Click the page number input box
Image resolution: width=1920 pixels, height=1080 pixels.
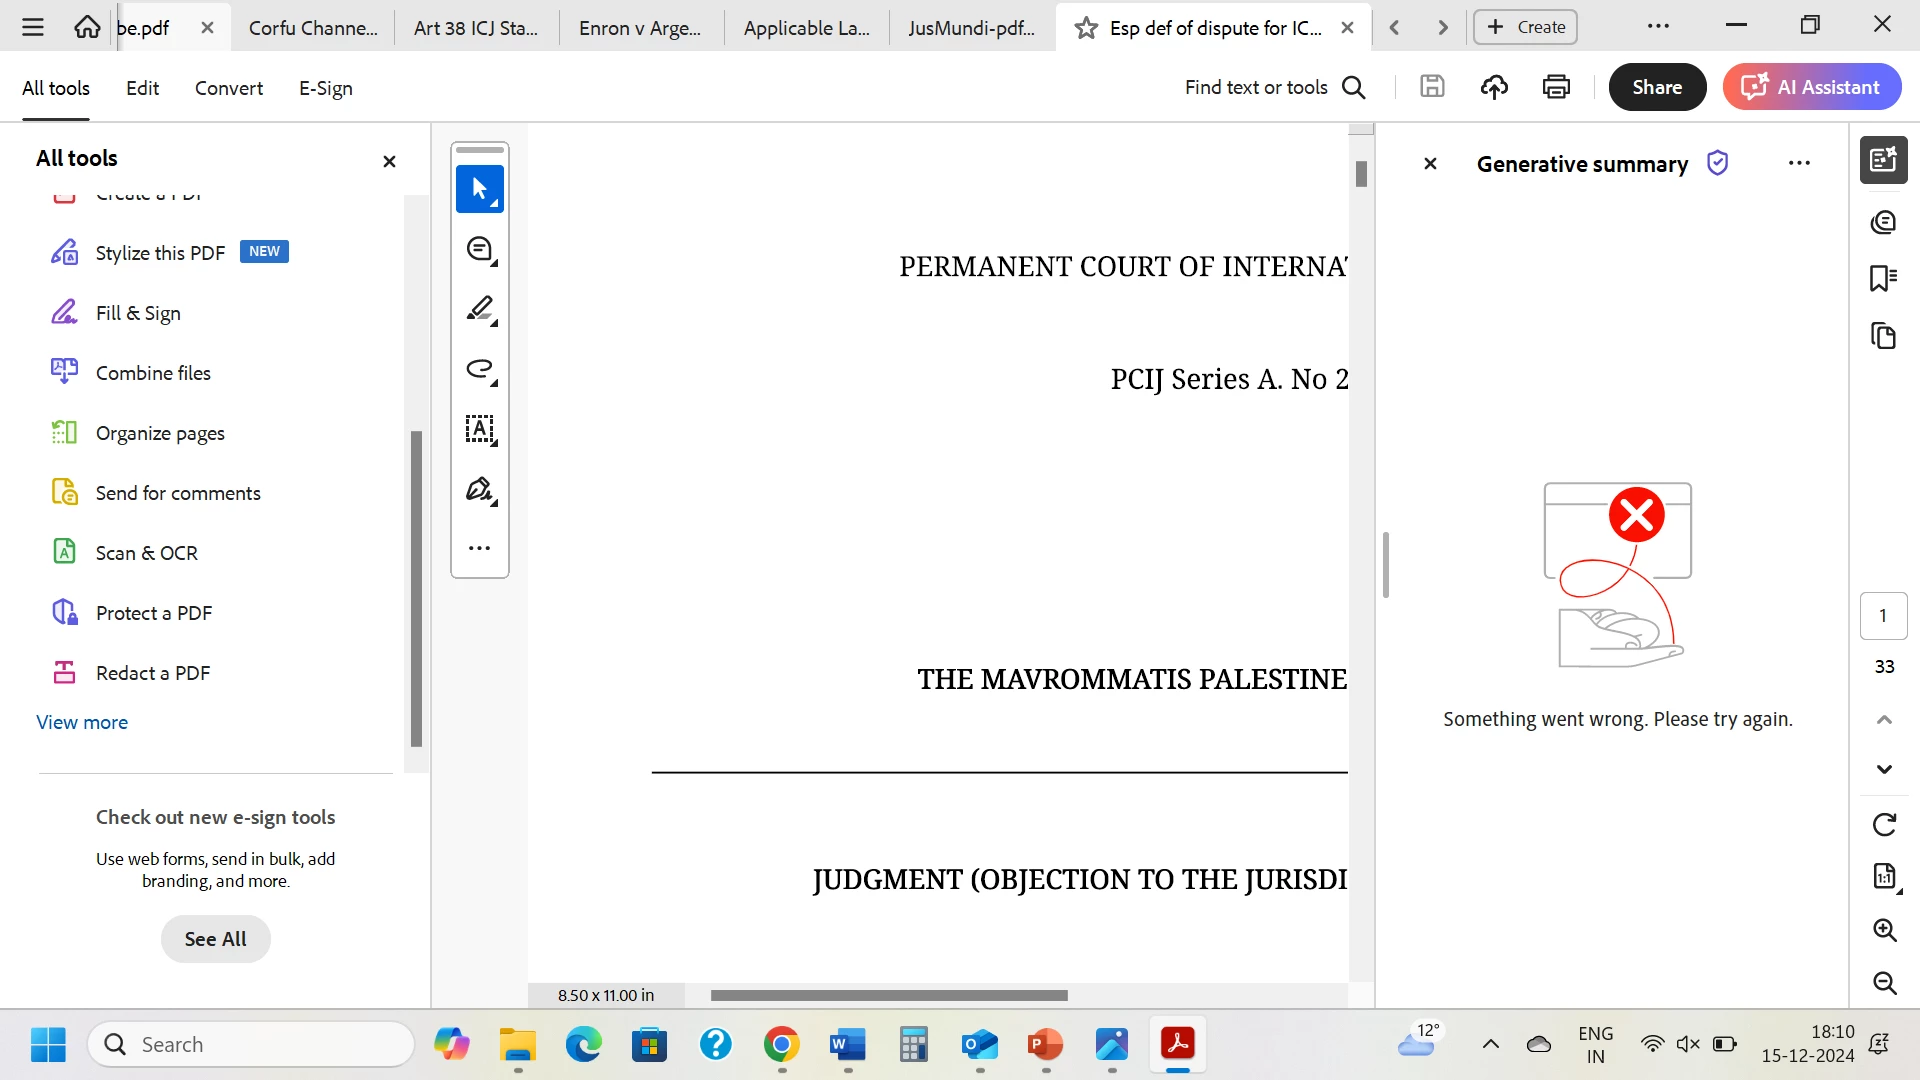[1883, 616]
